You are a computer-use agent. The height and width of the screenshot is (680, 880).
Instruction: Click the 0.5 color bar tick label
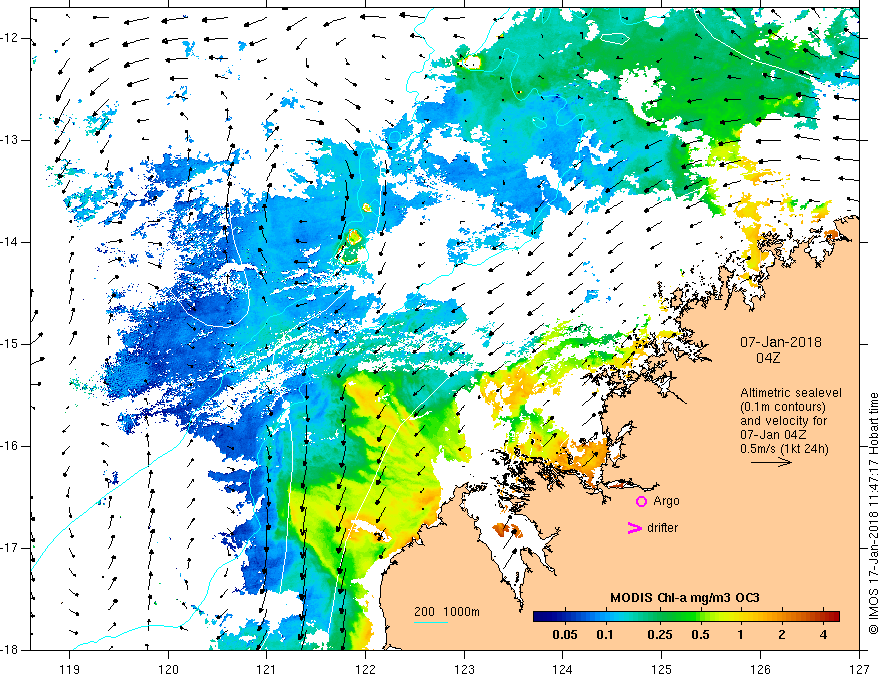[700, 635]
